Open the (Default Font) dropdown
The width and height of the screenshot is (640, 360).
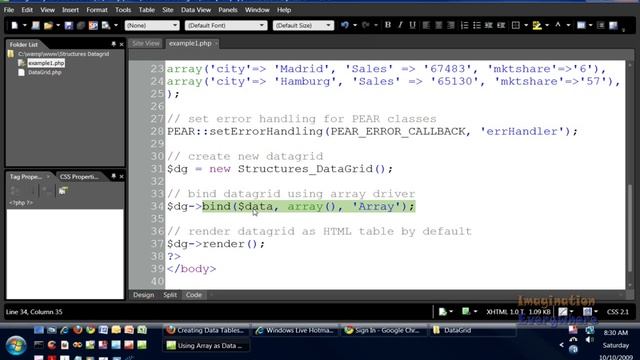pos(226,25)
